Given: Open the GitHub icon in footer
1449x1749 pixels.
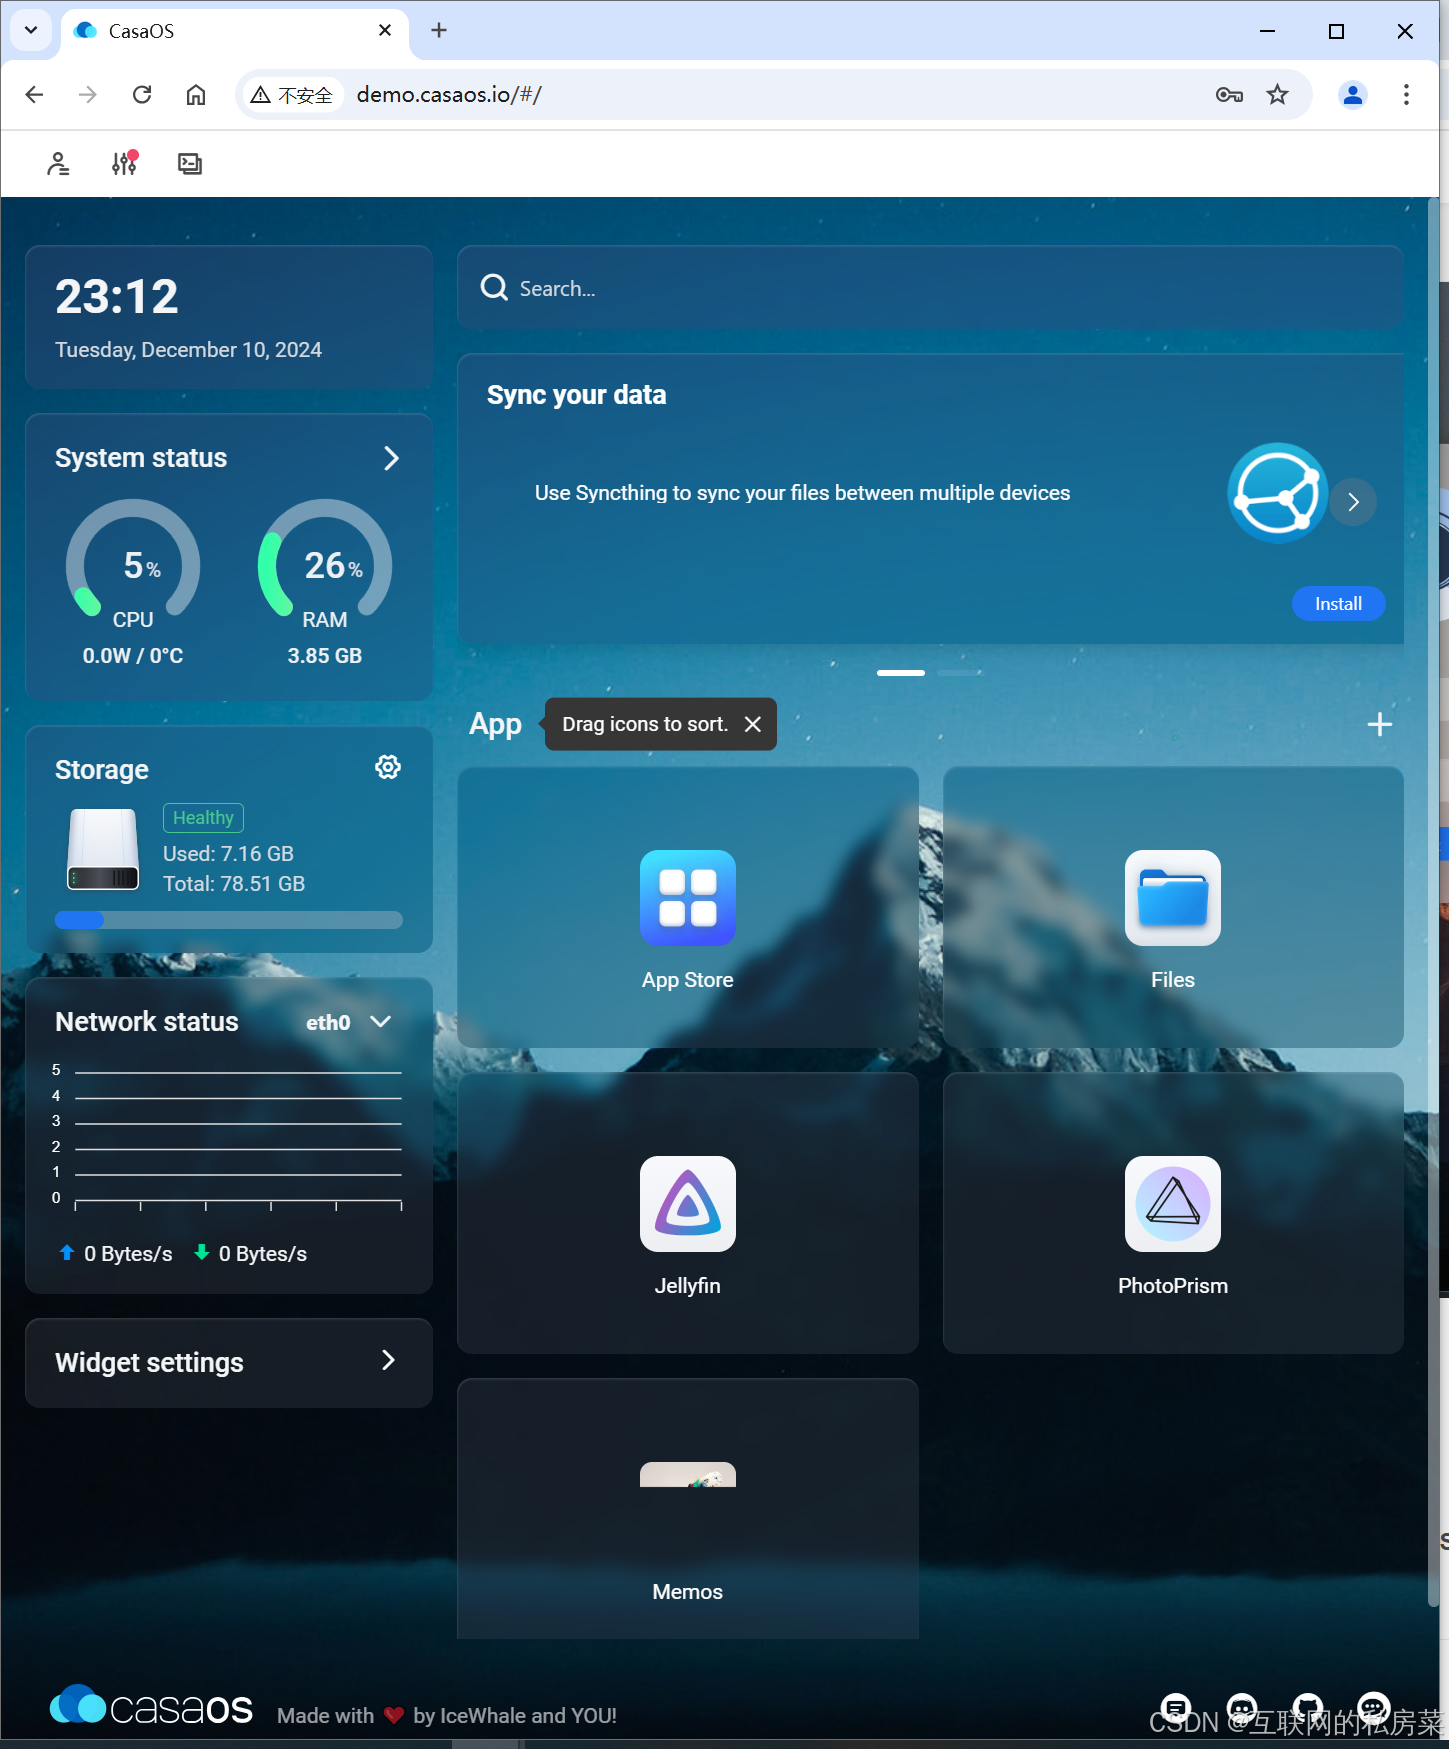Looking at the screenshot, I should [1308, 1708].
